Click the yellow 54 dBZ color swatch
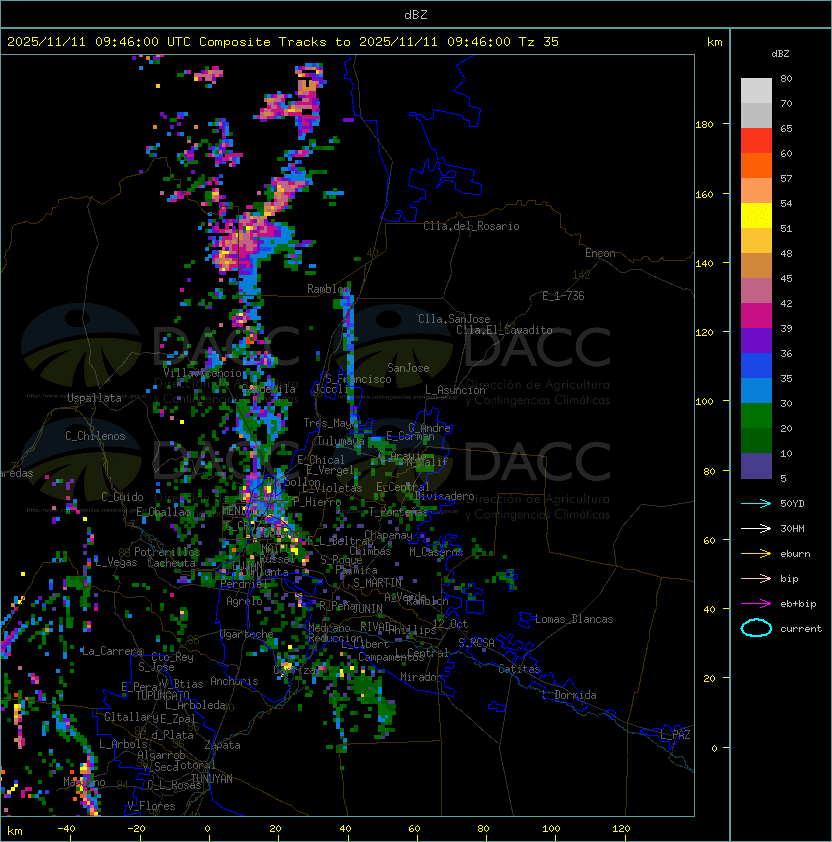 click(756, 215)
